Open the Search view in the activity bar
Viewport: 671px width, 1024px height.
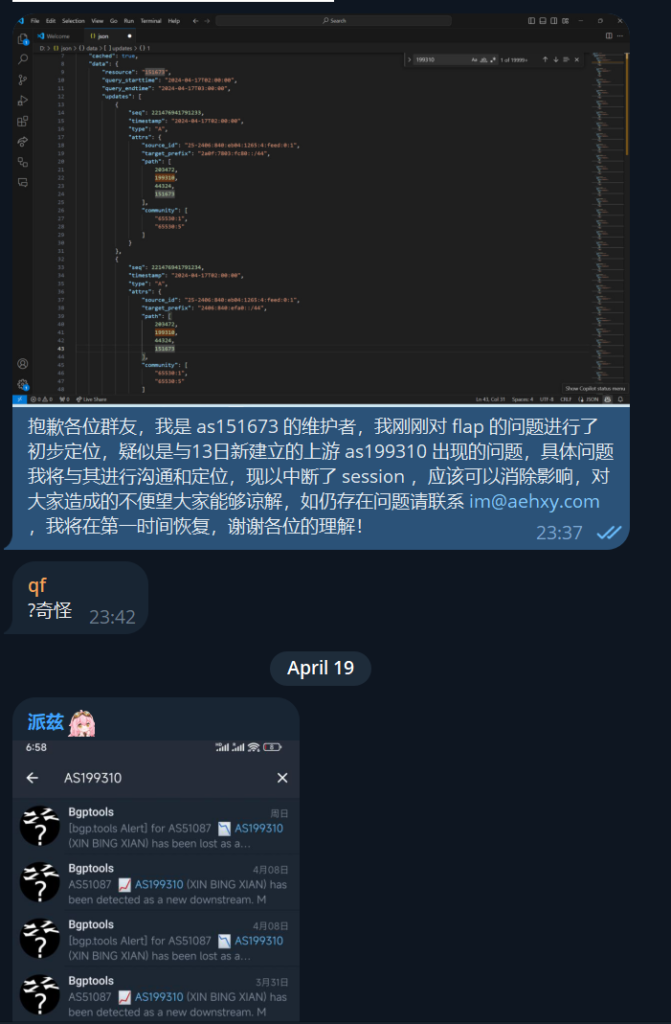click(23, 59)
